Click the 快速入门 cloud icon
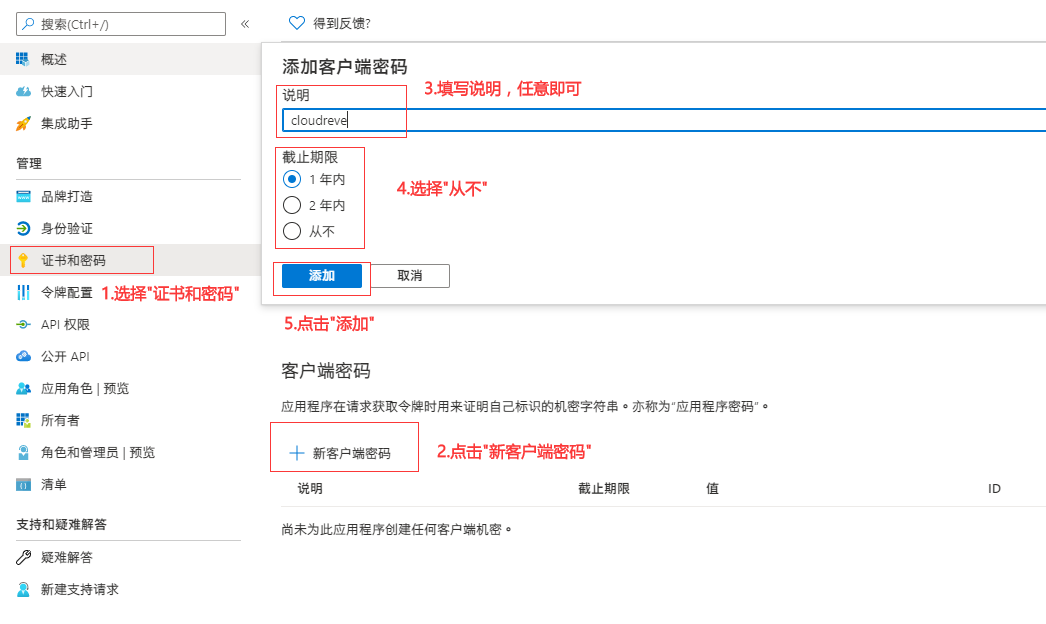This screenshot has height=624, width=1046. (23, 91)
